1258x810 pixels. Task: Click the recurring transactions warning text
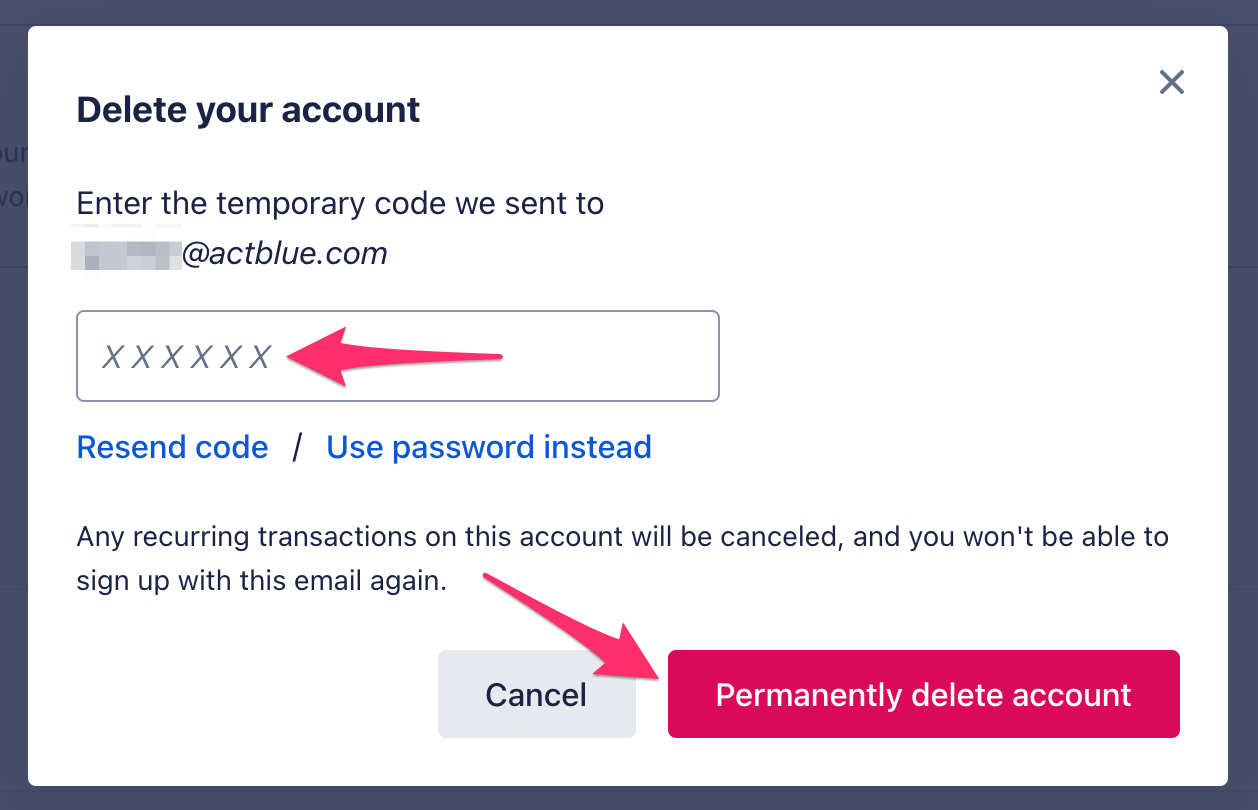[x=622, y=537]
